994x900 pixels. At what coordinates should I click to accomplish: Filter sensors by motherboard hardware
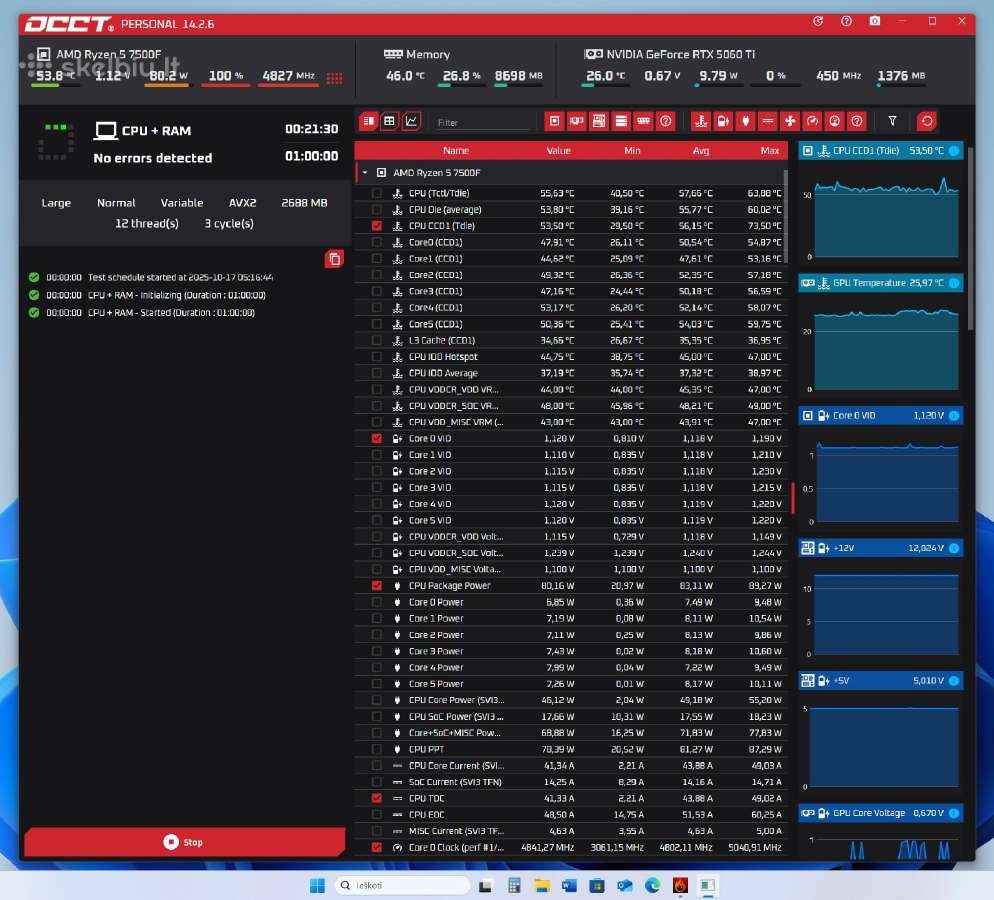599,121
